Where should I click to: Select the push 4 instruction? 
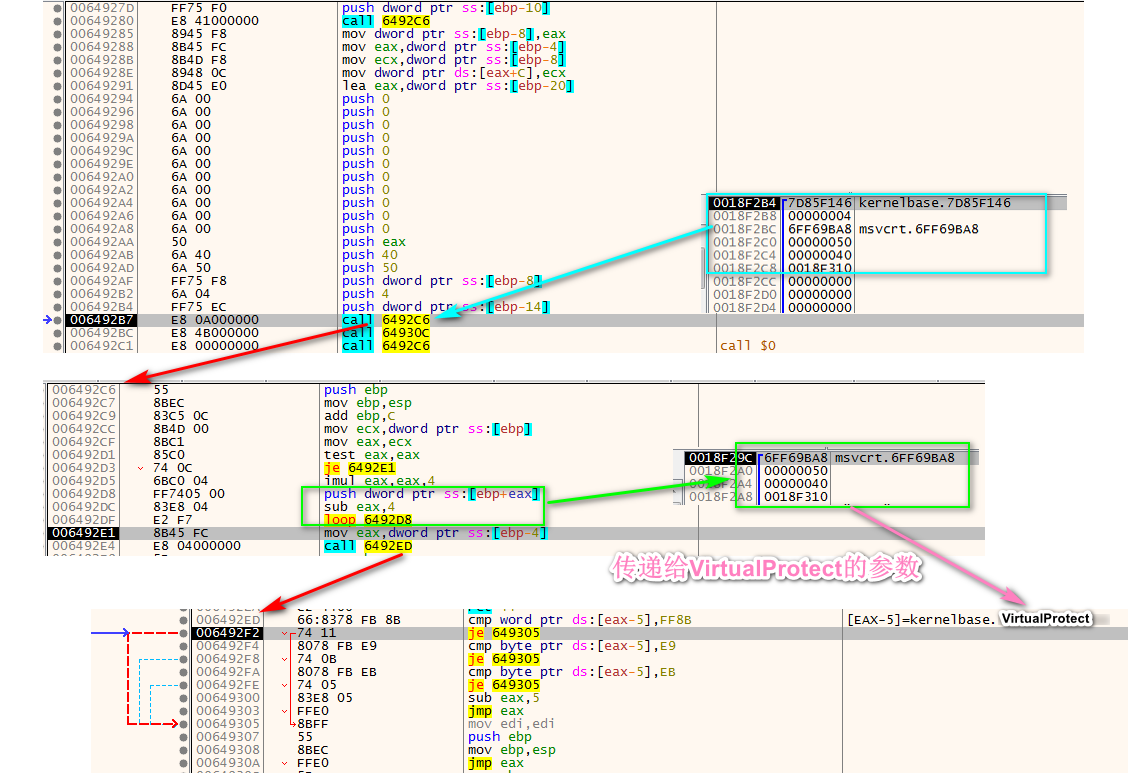(x=365, y=294)
